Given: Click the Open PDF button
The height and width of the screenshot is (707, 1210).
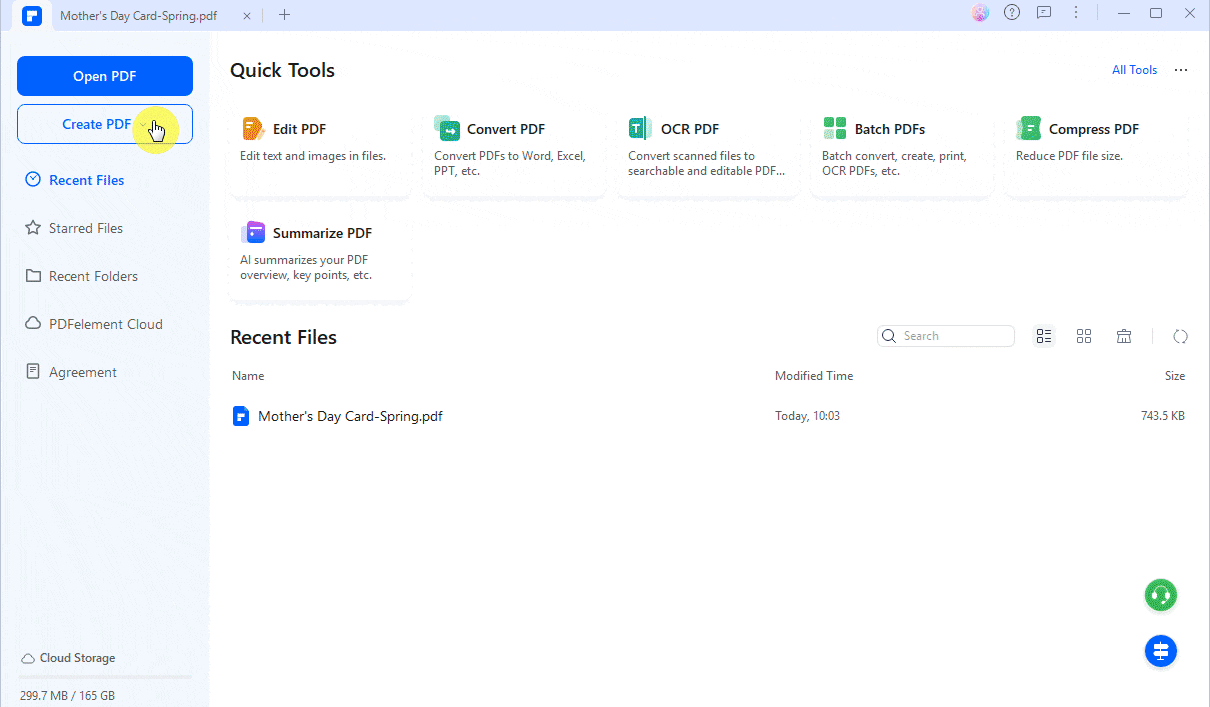Looking at the screenshot, I should [x=105, y=76].
